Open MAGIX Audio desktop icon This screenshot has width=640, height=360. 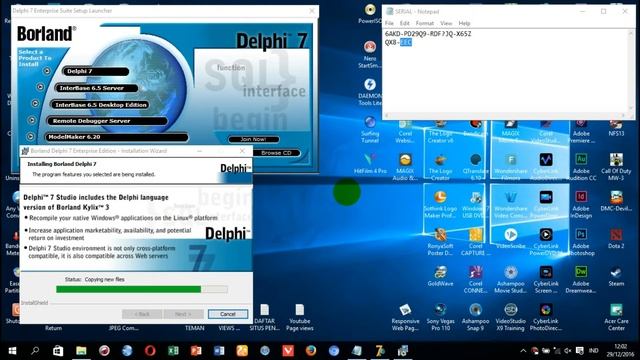405,167
